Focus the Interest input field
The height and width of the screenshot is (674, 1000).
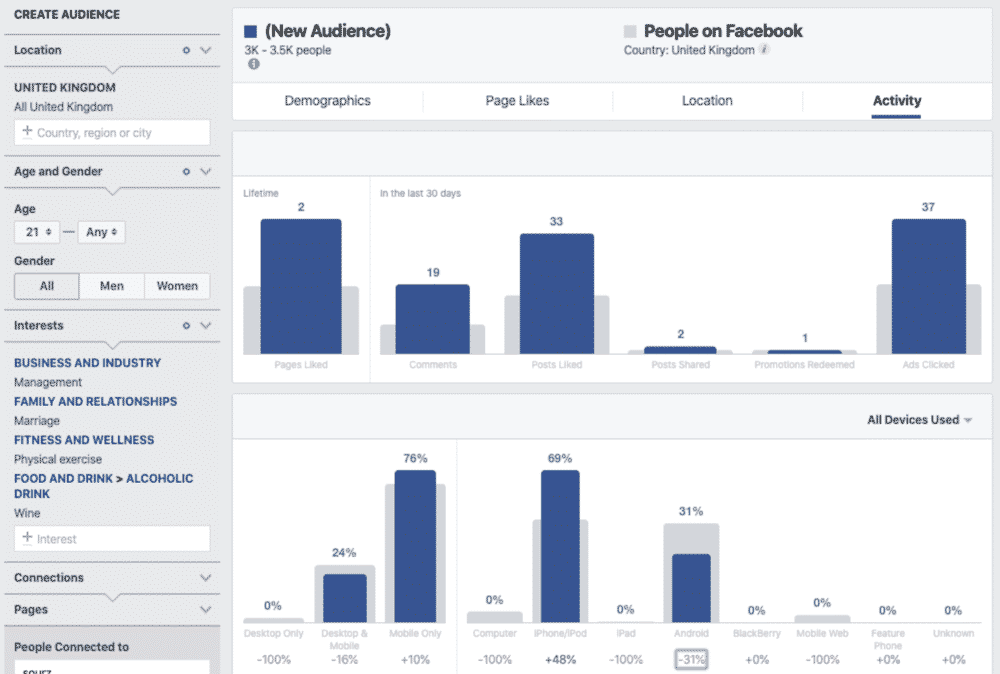[112, 539]
